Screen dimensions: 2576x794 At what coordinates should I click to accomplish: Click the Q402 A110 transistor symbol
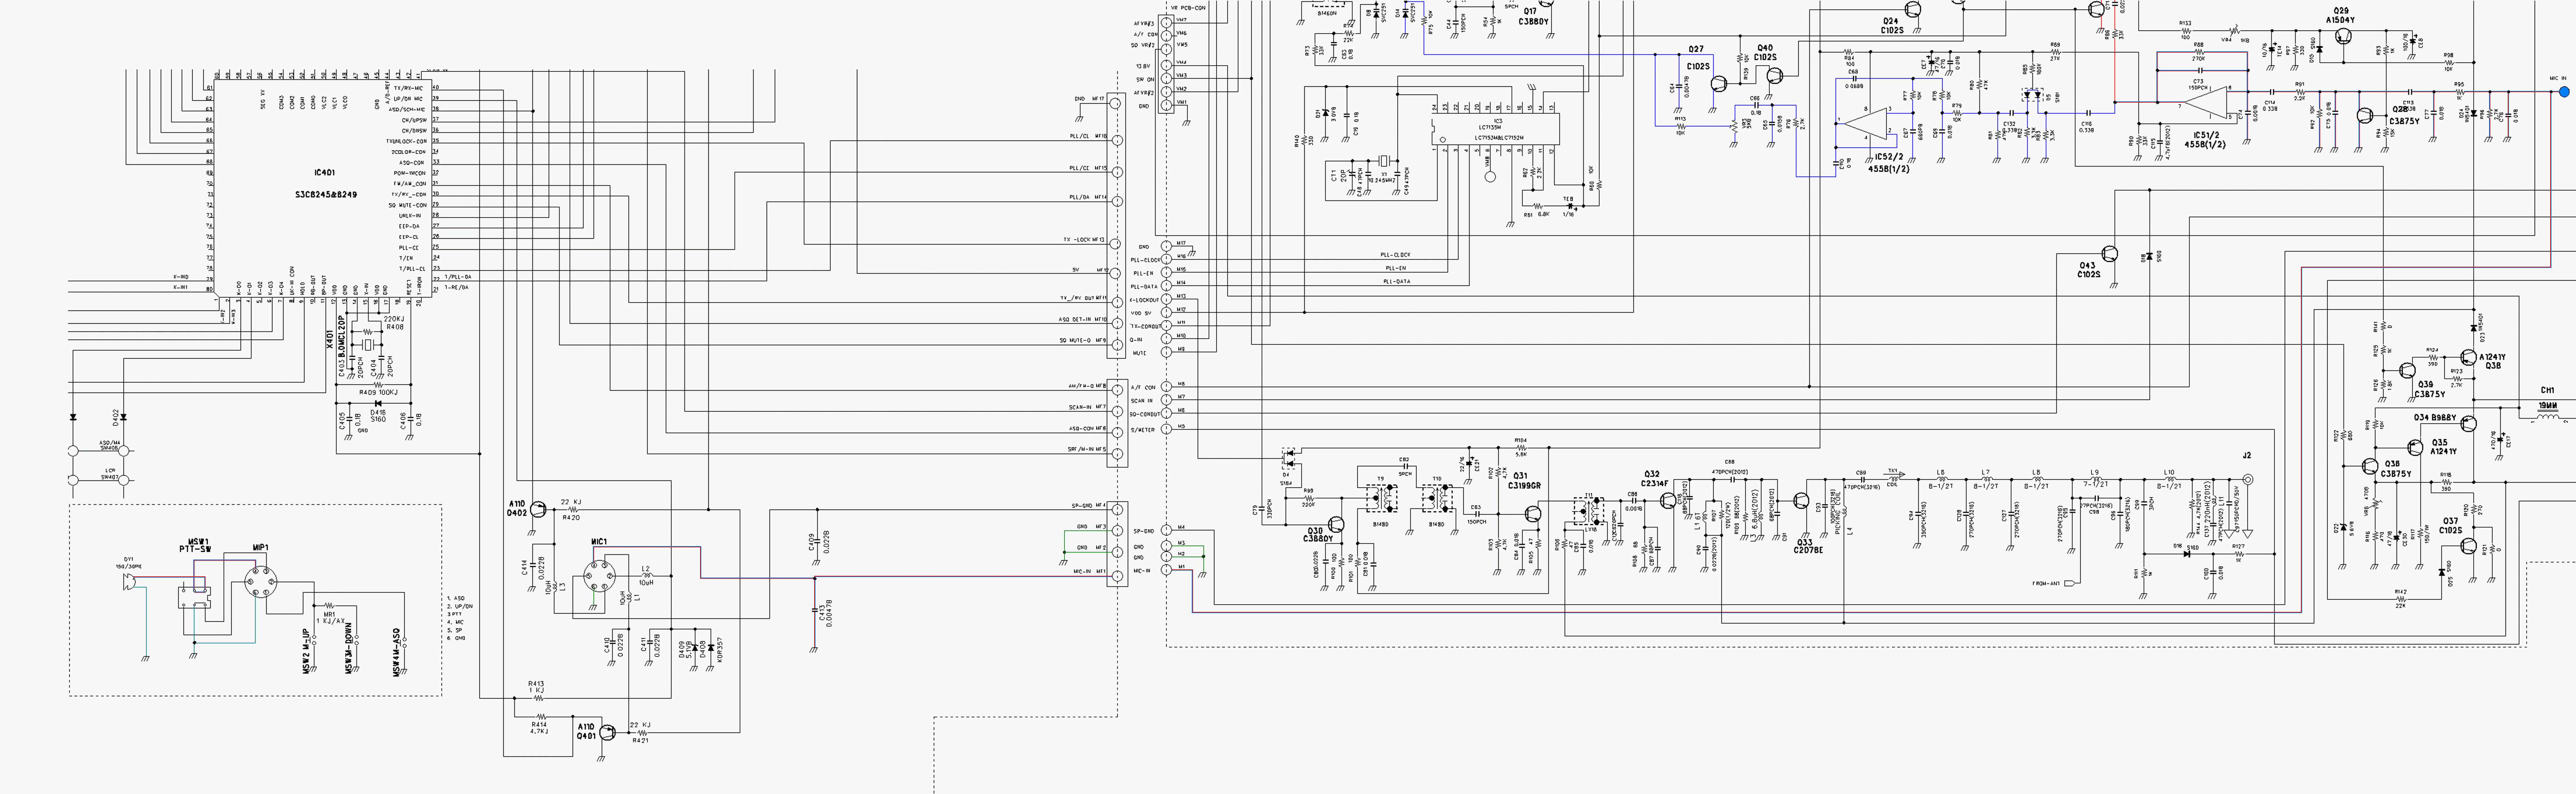(x=538, y=510)
